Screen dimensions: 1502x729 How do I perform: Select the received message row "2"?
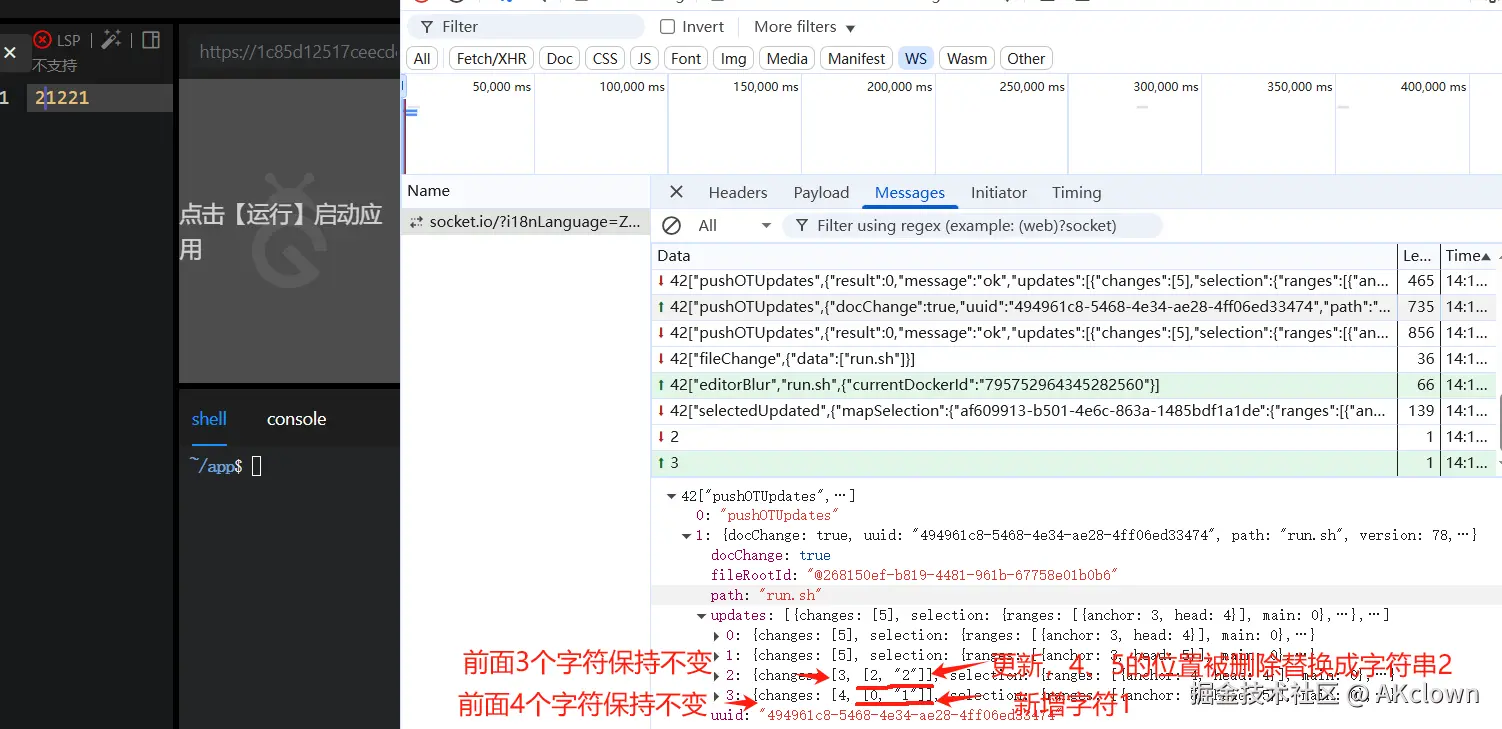1074,437
